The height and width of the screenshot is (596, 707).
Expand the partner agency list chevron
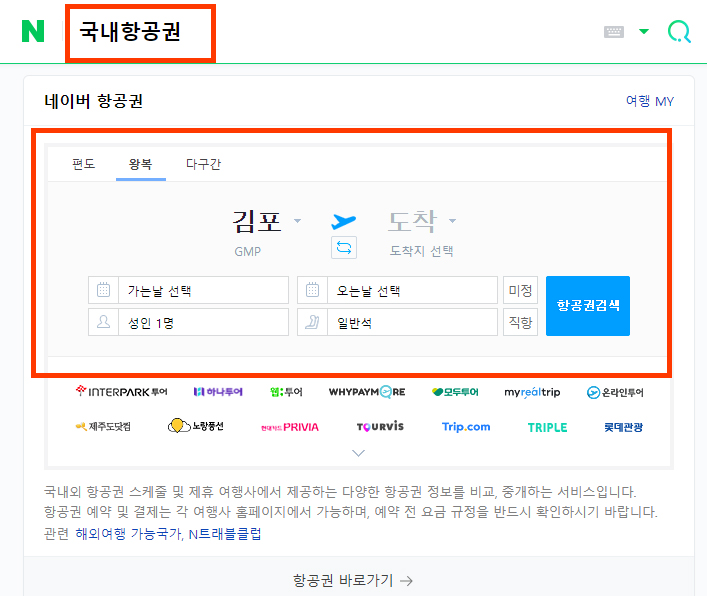click(358, 453)
